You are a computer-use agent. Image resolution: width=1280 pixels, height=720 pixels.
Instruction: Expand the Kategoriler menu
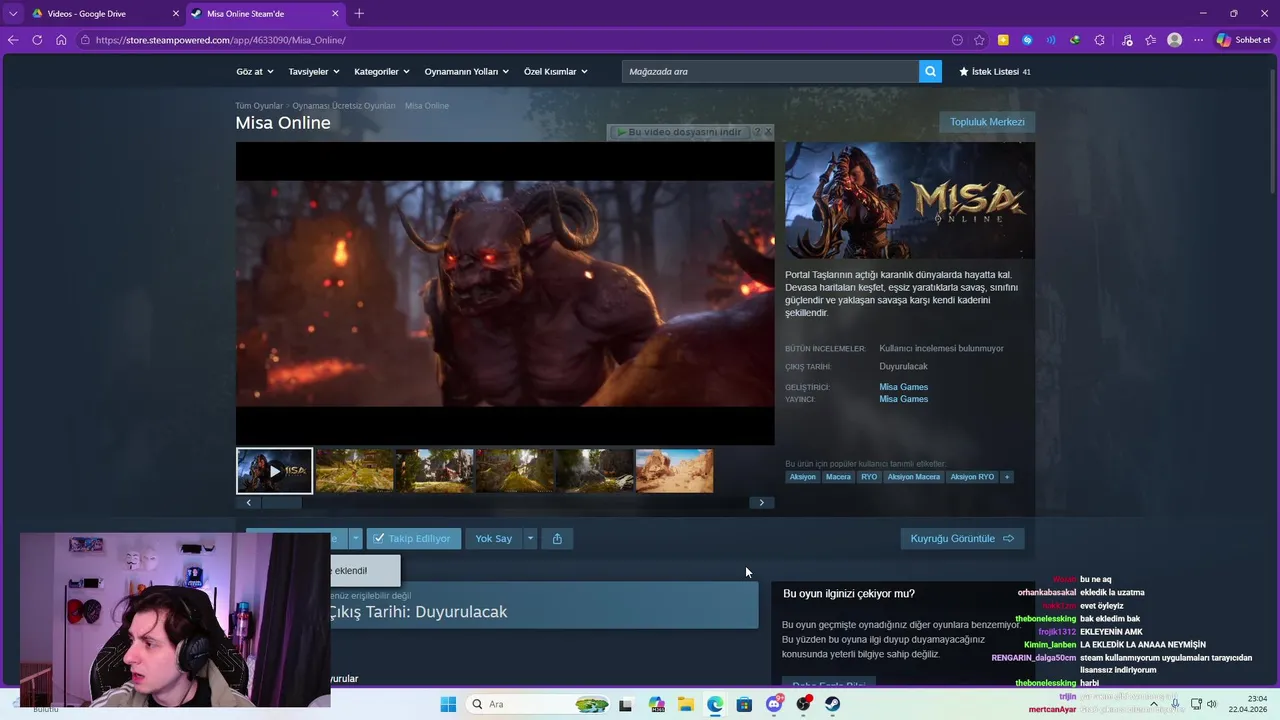point(382,72)
